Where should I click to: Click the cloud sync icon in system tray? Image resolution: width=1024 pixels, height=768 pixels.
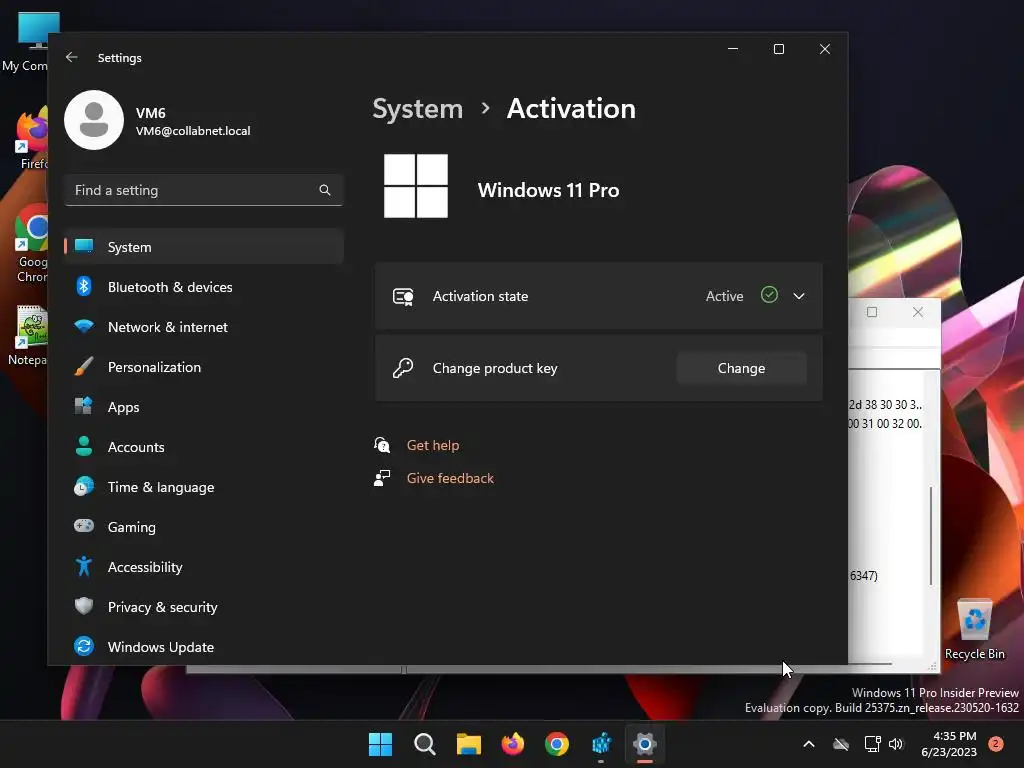point(841,744)
